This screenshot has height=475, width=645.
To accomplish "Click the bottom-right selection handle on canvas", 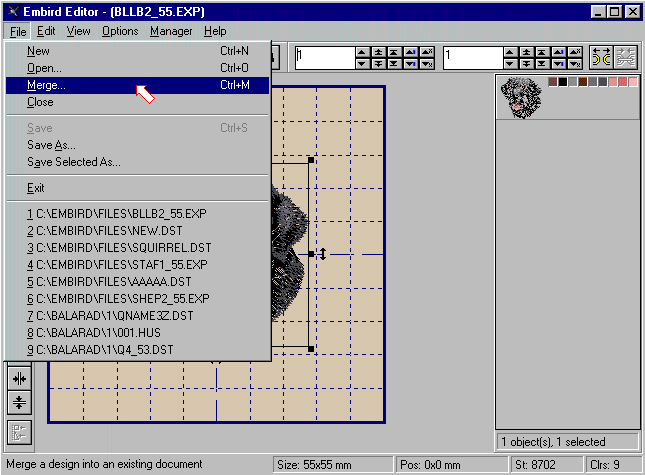I will coord(311,349).
